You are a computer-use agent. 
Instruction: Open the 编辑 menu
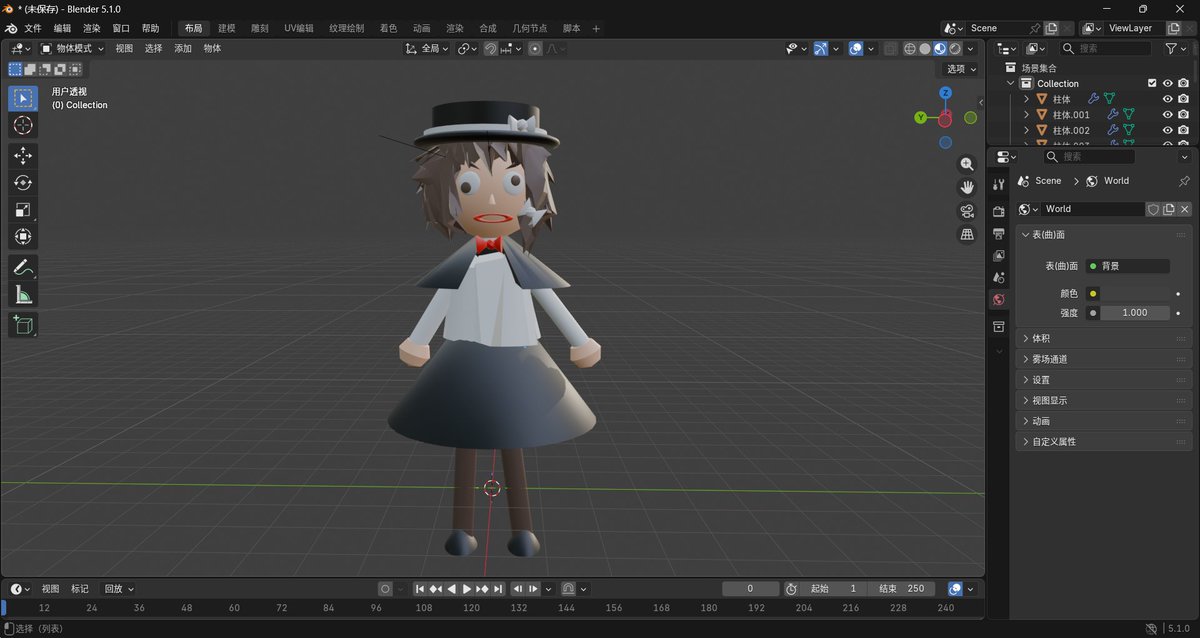(x=62, y=28)
